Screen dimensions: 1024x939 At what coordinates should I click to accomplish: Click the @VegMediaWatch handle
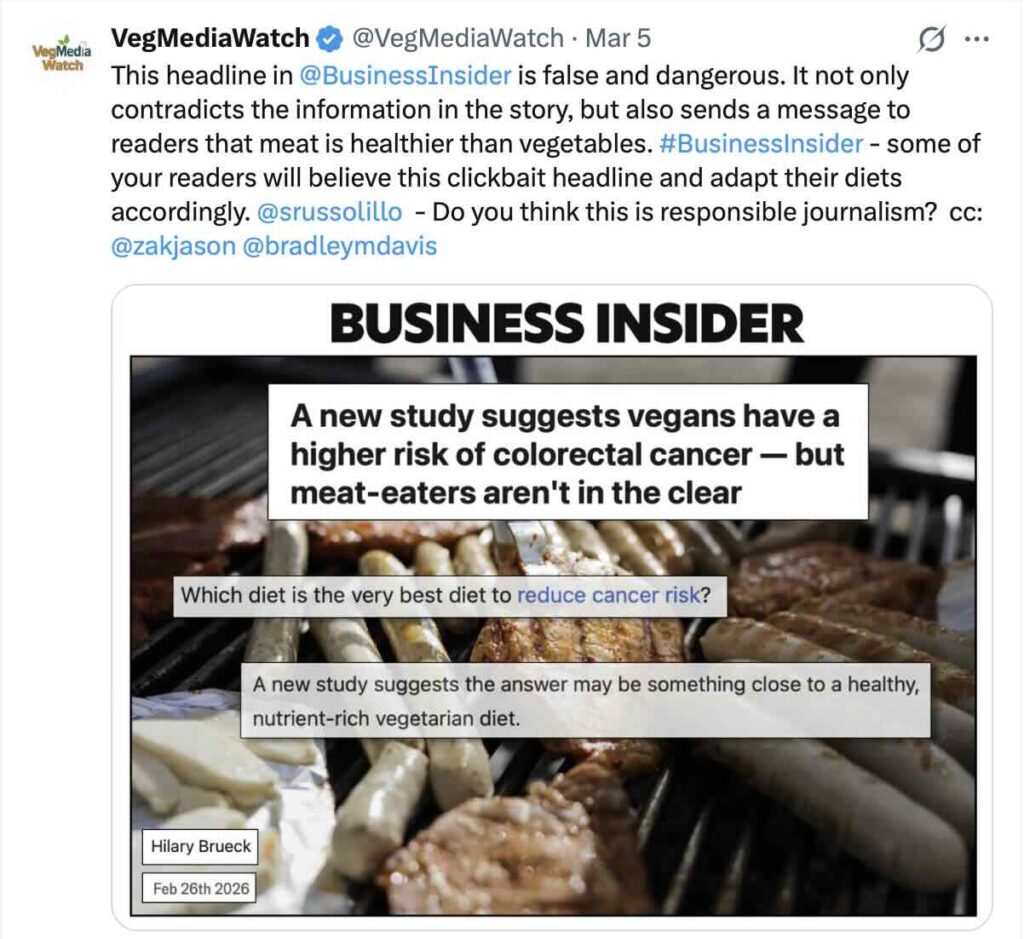[458, 39]
